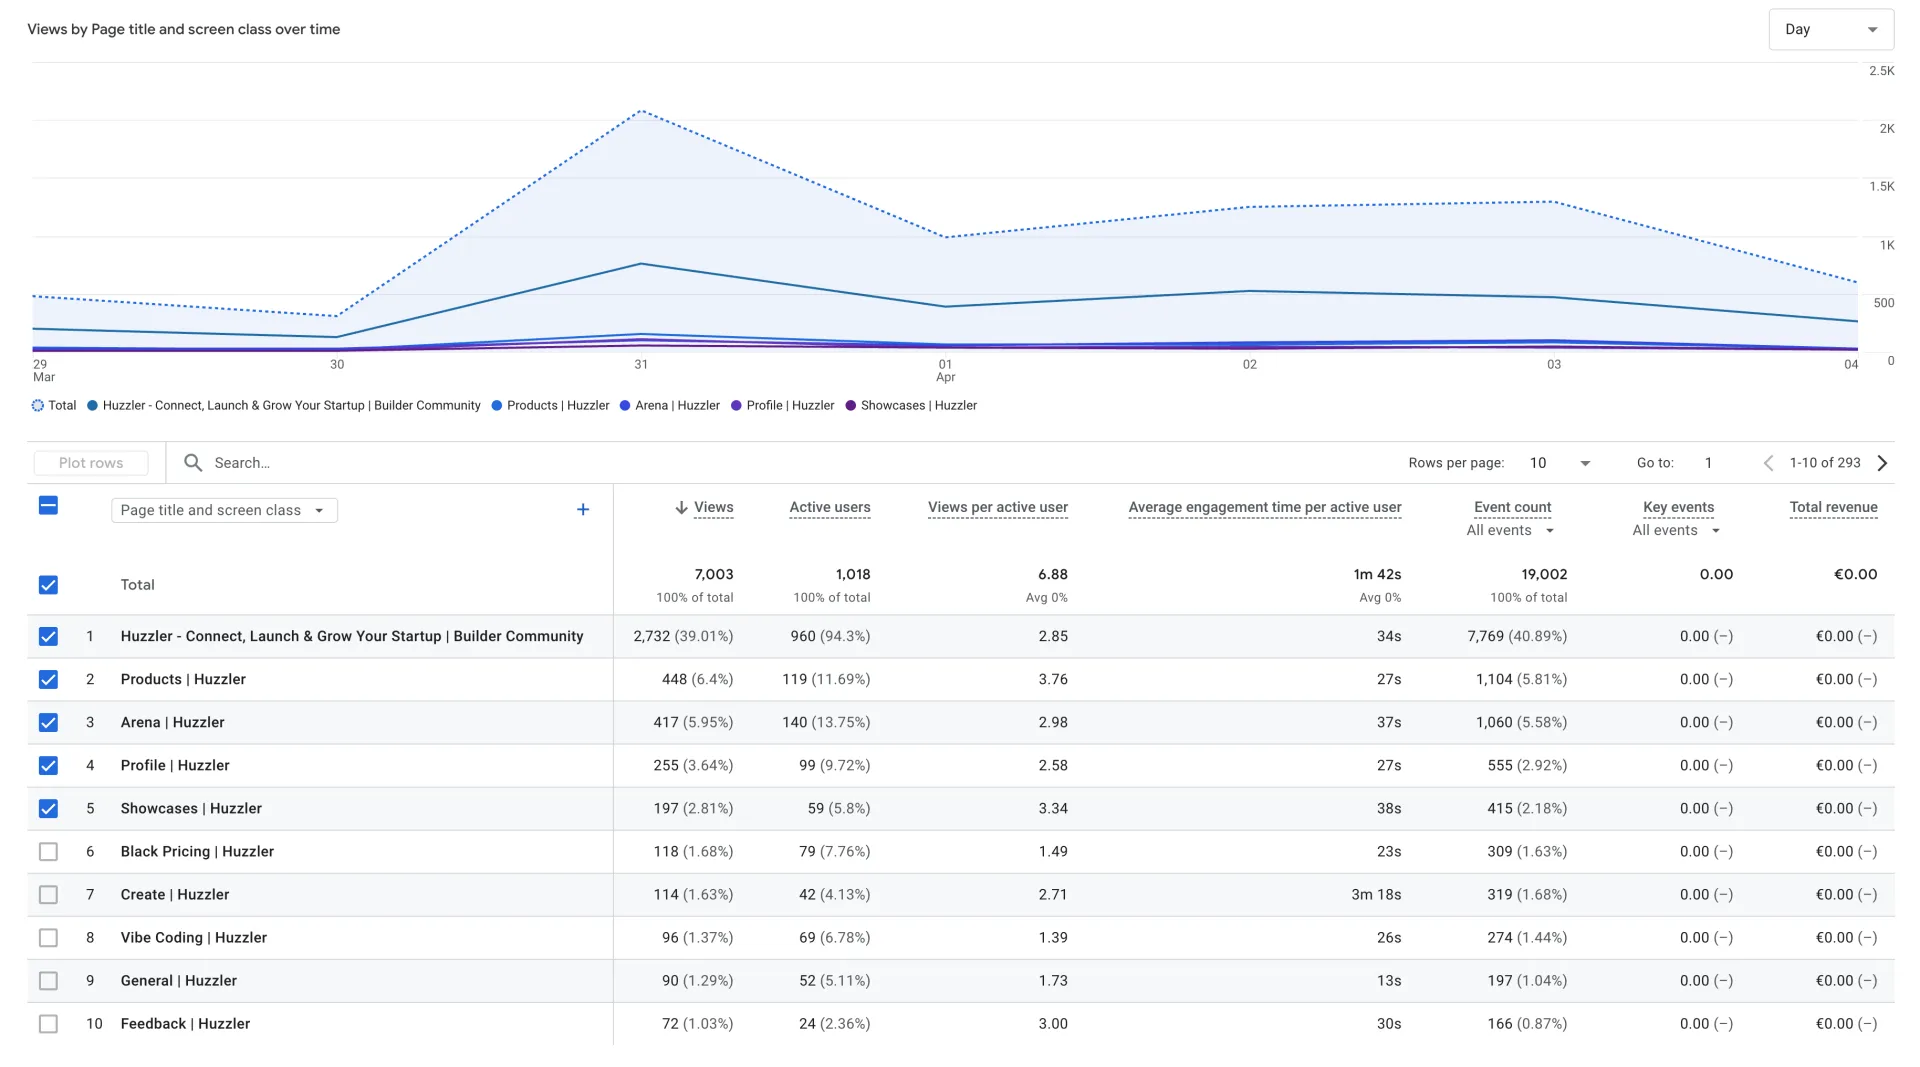Open the Day granularity dropdown
The image size is (1920, 1067).
coord(1831,30)
